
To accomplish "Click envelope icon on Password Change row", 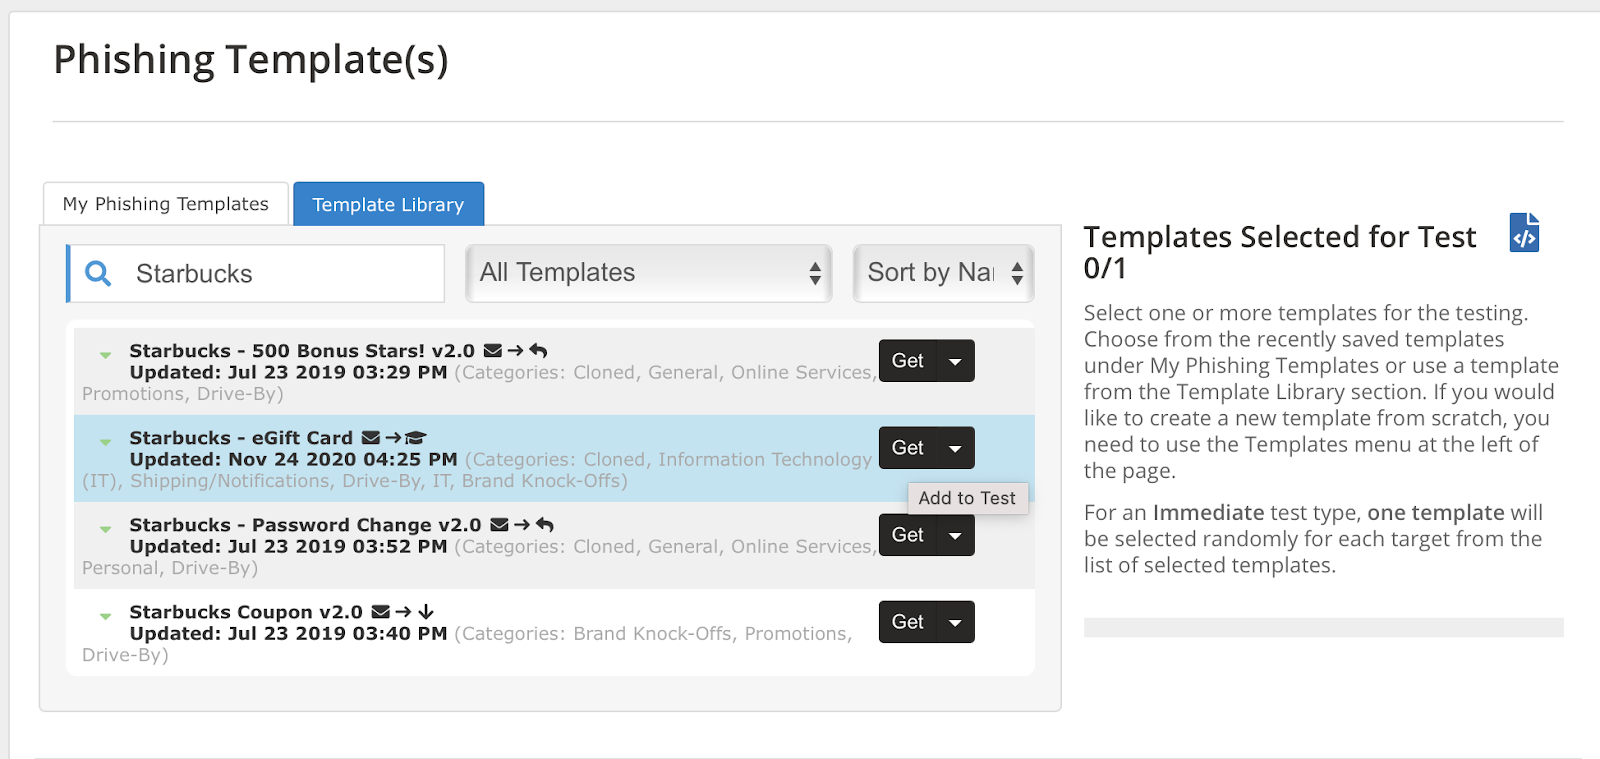I will (500, 525).
